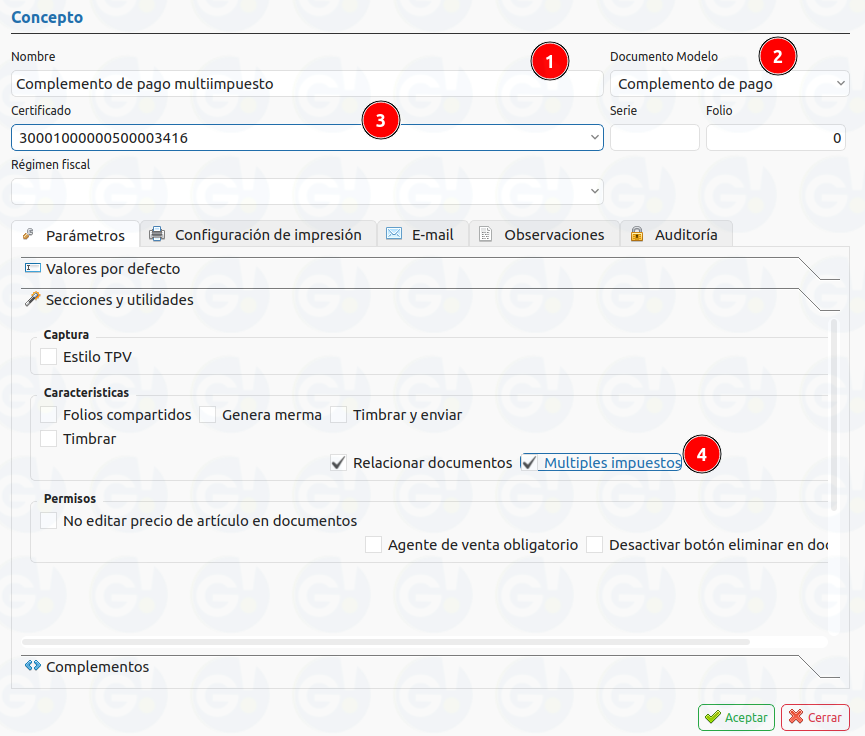
Task: Click the red X icon on Cerrar
Action: click(x=795, y=717)
